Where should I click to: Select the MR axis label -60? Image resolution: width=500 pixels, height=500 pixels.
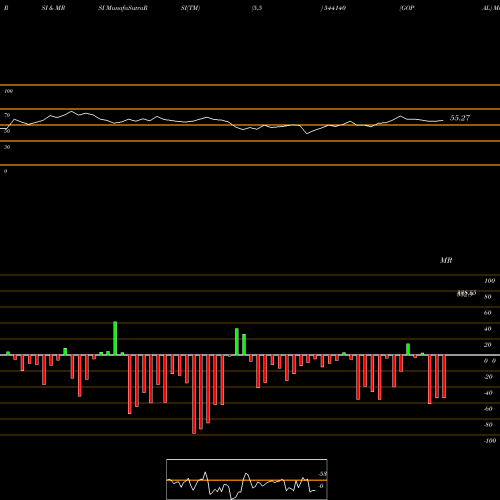pyautogui.click(x=488, y=409)
